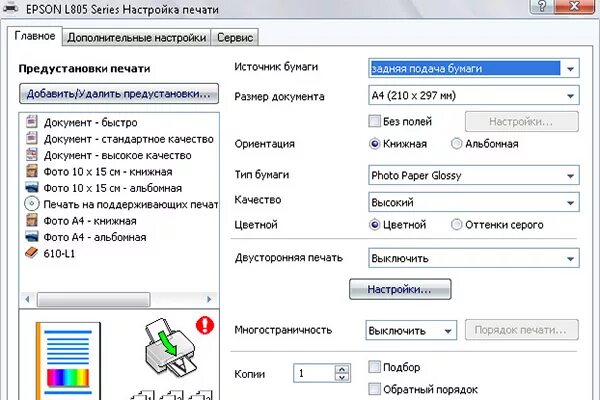The width and height of the screenshot is (600, 400).
Task: Click 'Добавить/Удалить предустановки...' button
Action: pos(119,93)
